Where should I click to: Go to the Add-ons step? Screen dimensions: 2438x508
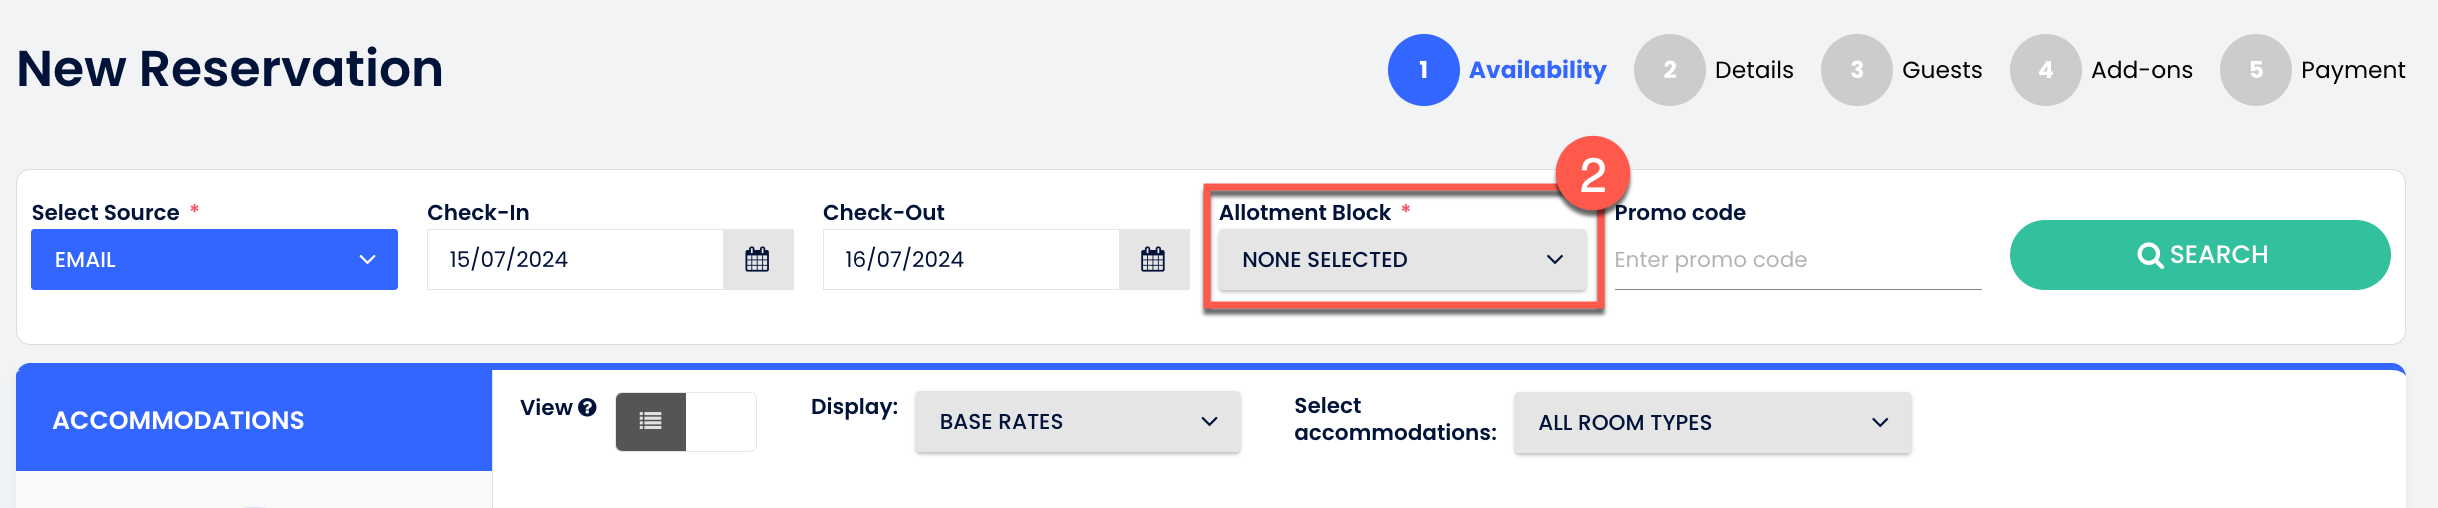(2141, 70)
